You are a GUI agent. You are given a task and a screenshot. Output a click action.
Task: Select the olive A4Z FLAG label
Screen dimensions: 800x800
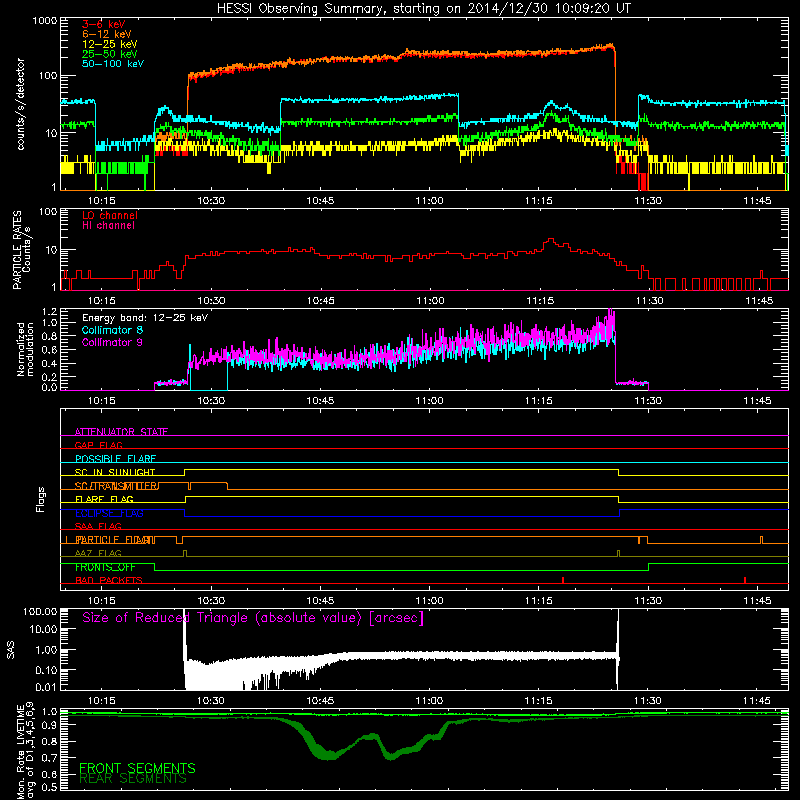point(98,553)
